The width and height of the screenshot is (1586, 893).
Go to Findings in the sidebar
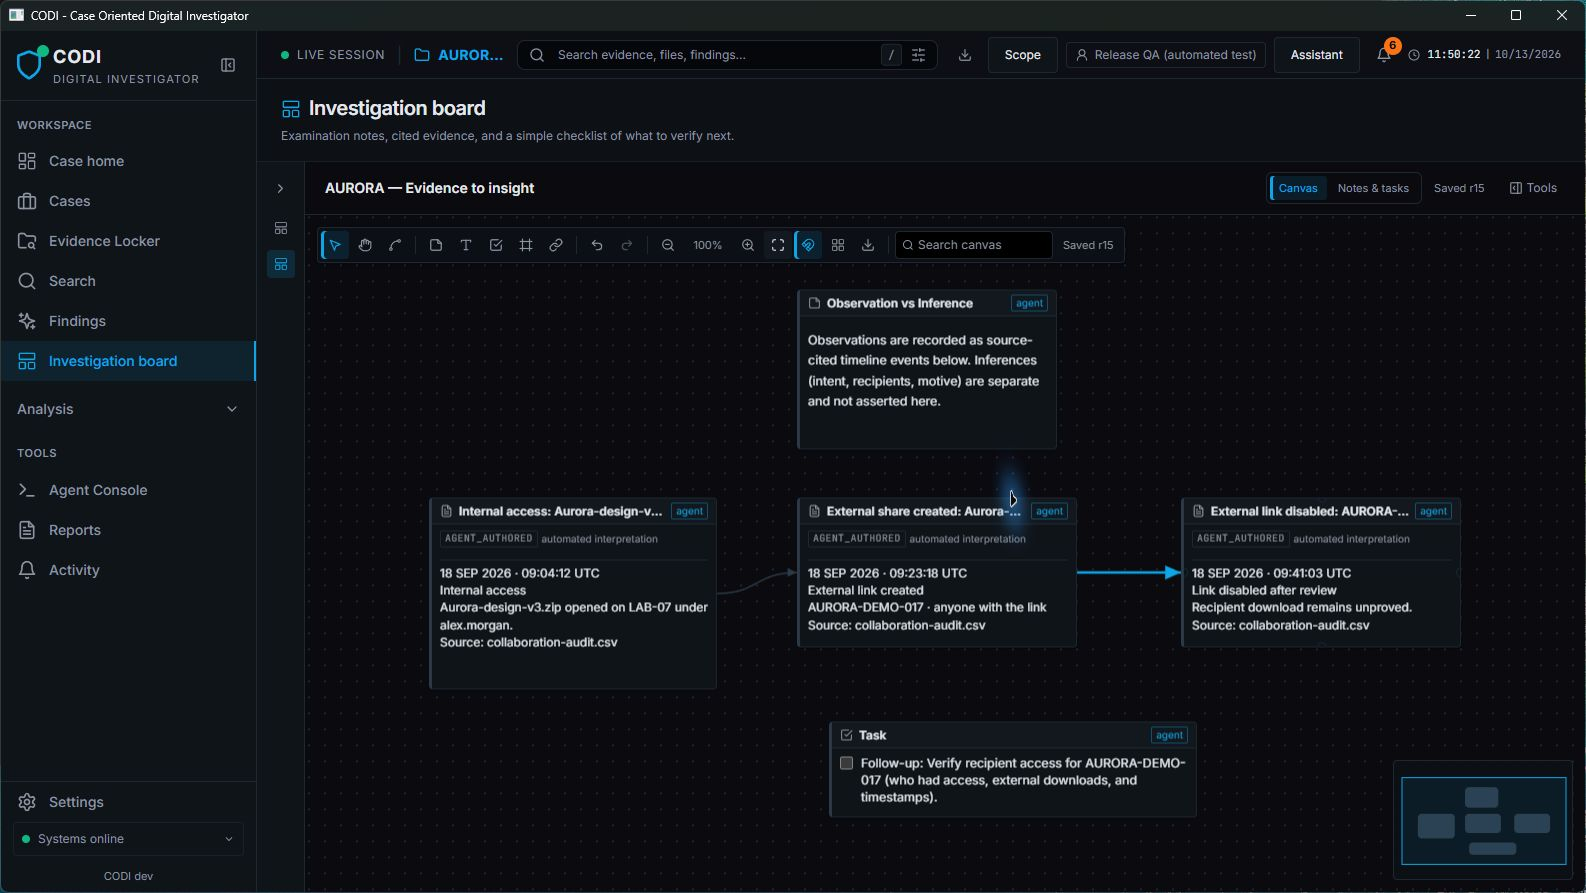tap(128, 321)
